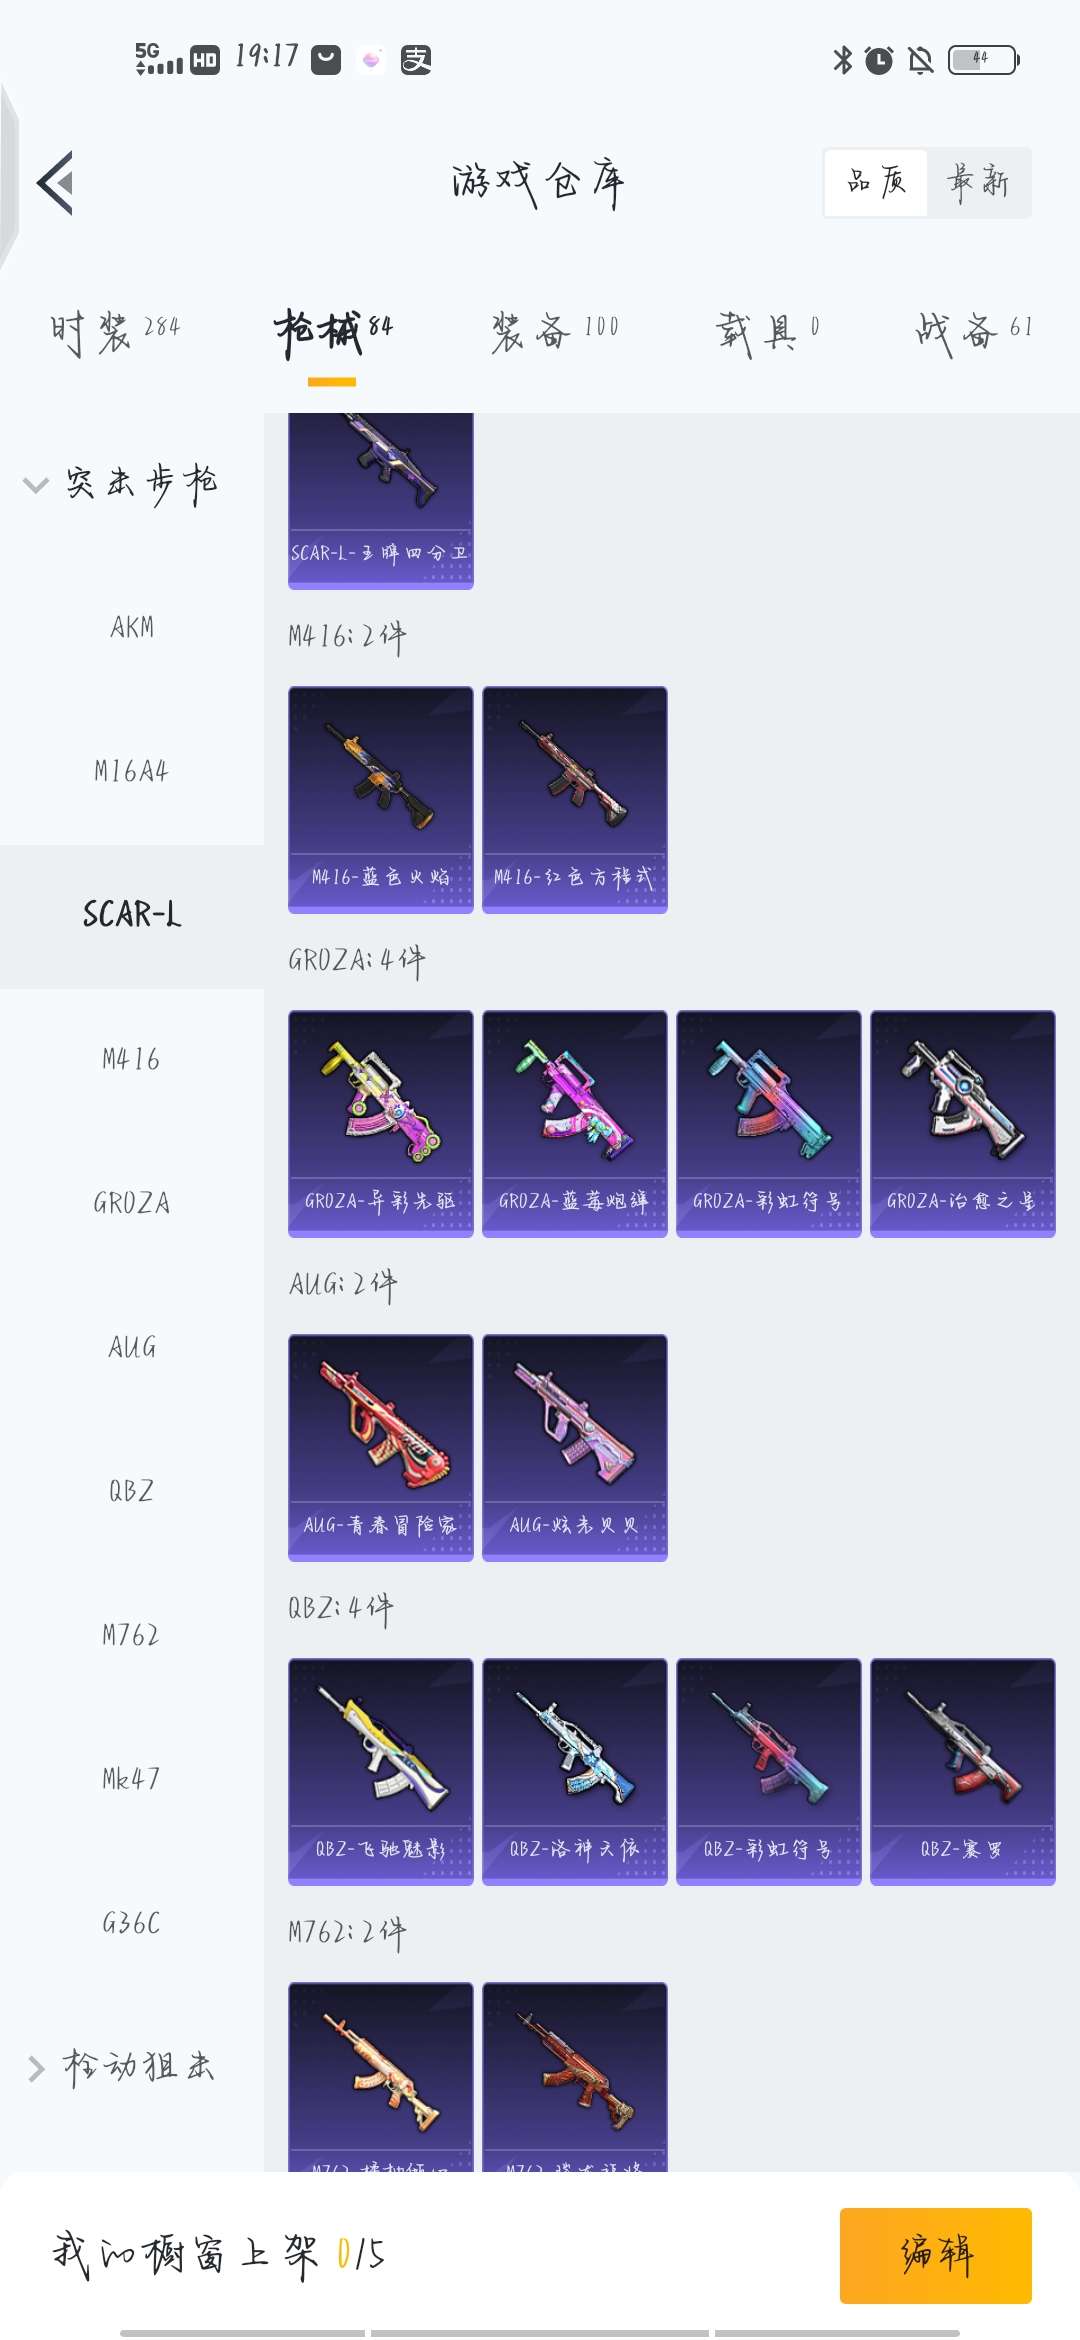Choose Mk47 from sidebar list
Image resolution: width=1080 pixels, height=2340 pixels.
(x=132, y=1779)
